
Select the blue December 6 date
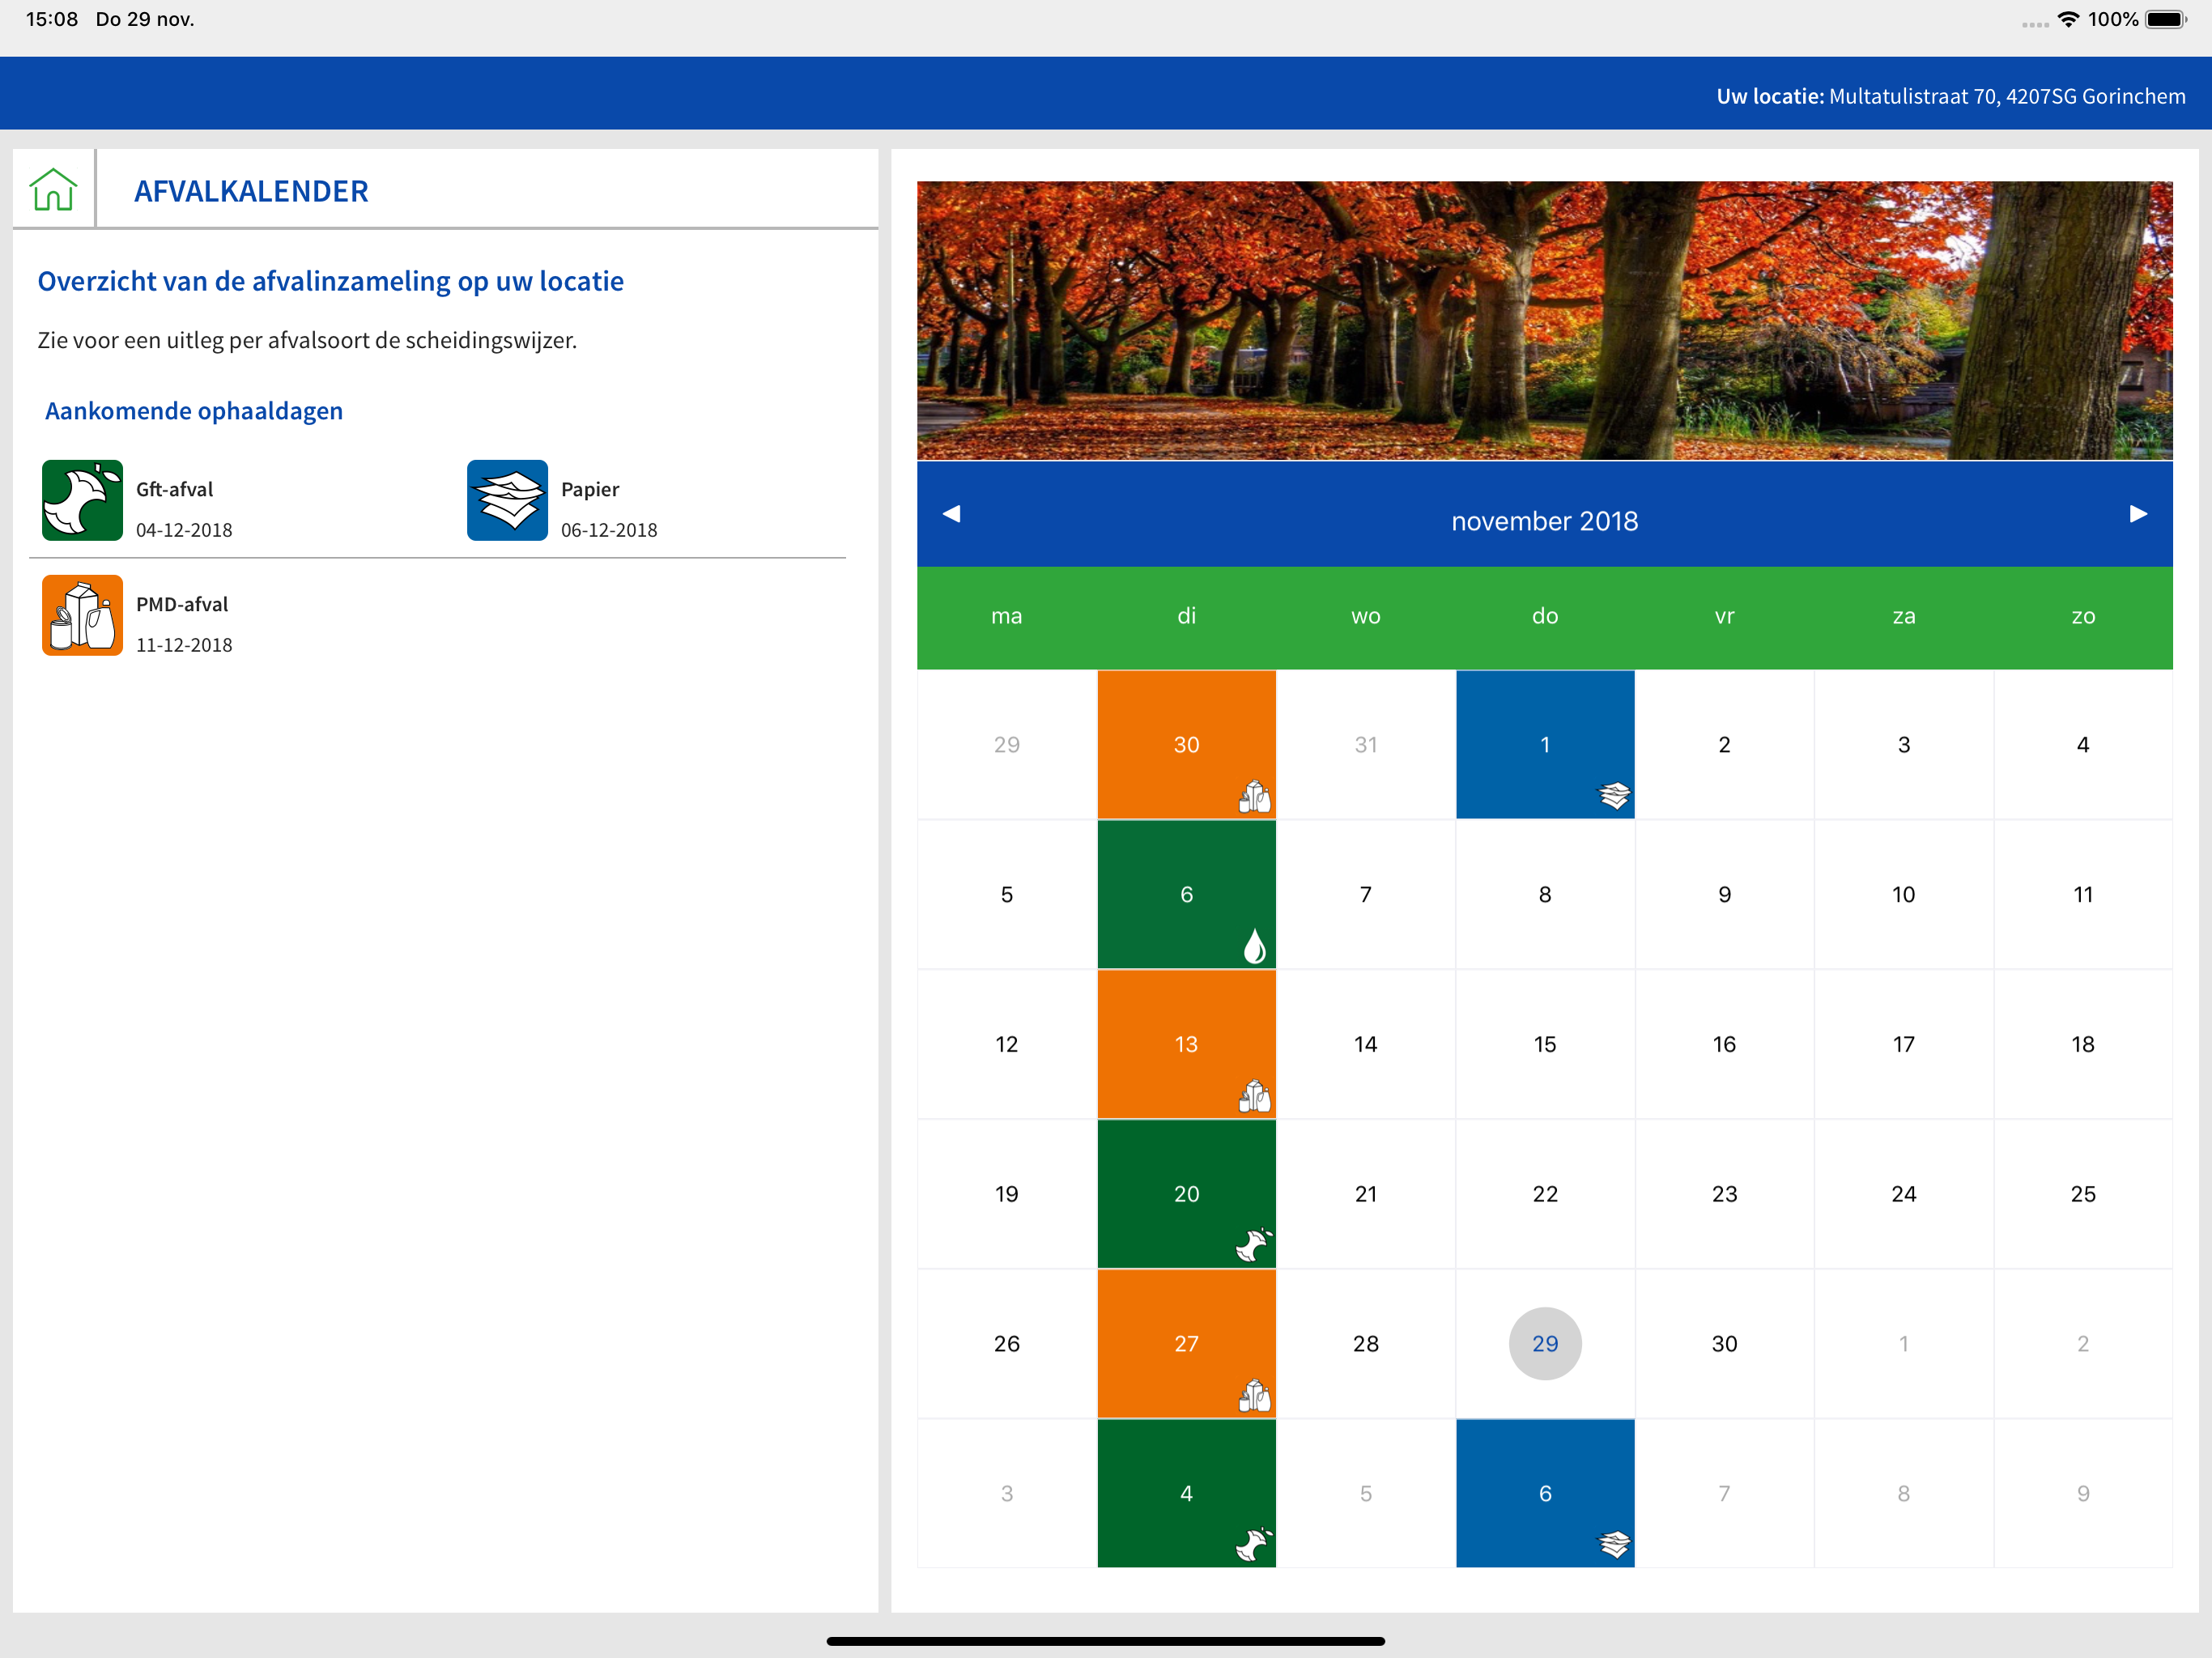point(1545,1493)
